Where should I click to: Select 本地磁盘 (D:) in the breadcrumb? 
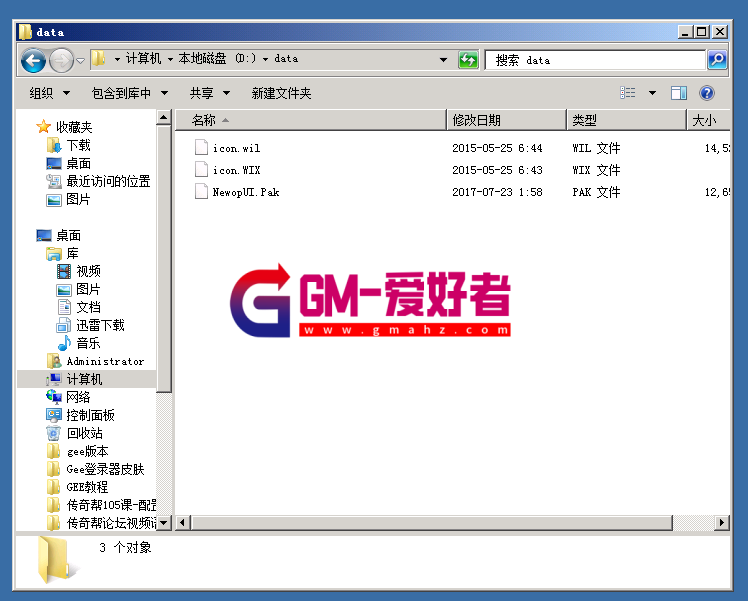(x=217, y=59)
